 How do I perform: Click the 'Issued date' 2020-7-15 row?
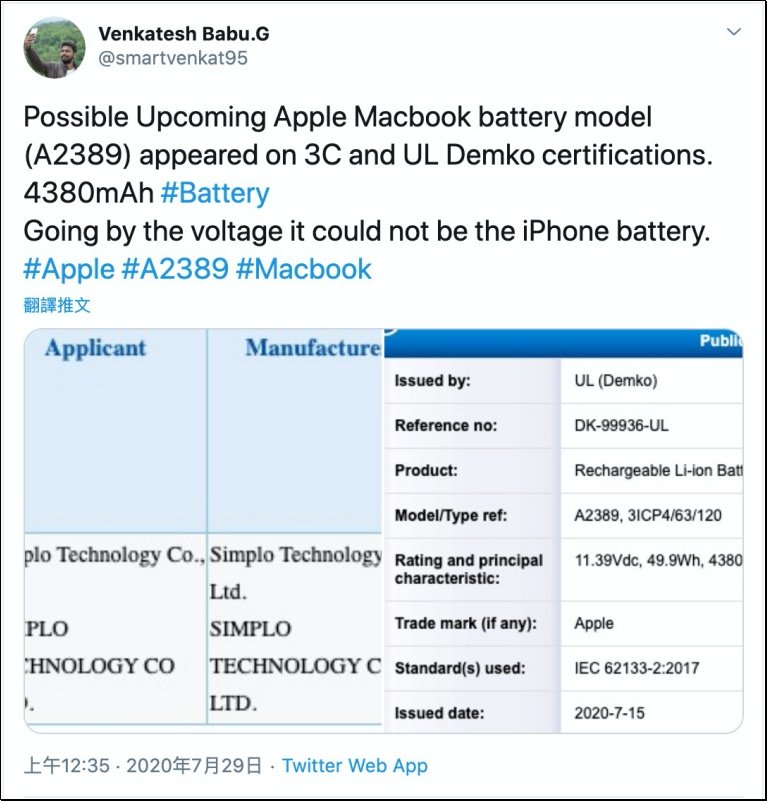(565, 713)
